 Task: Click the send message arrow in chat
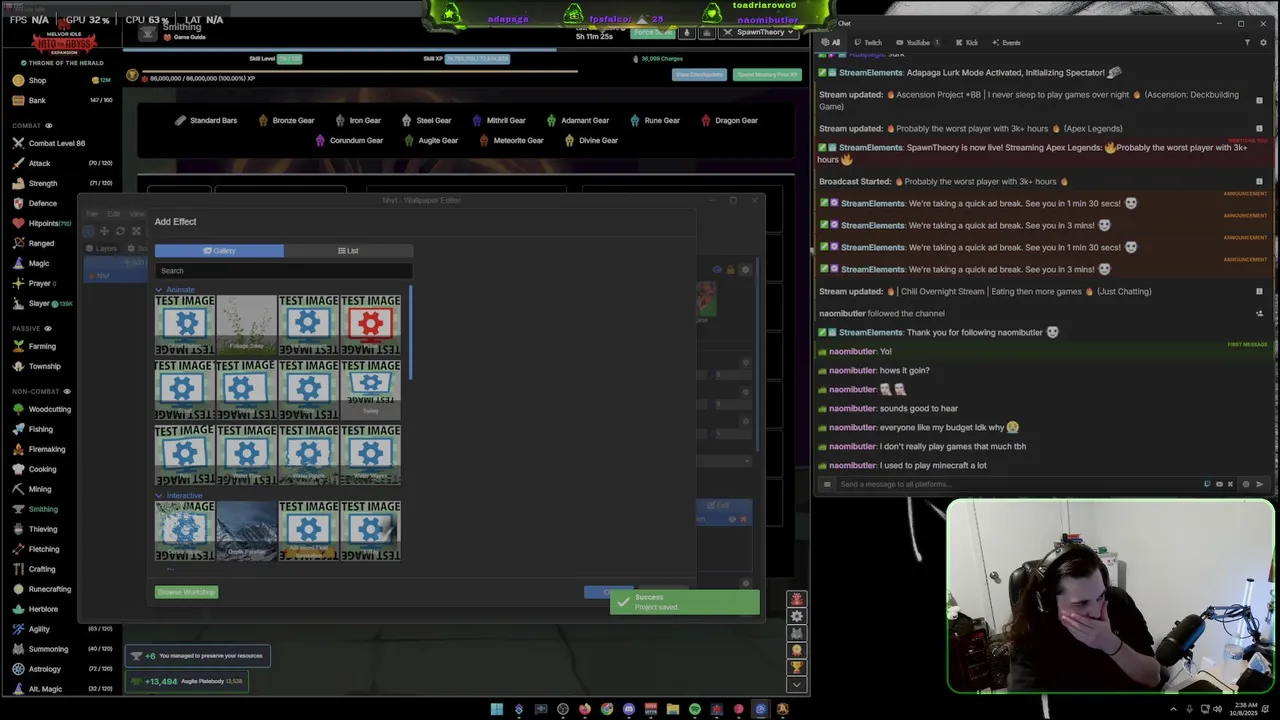[1259, 484]
